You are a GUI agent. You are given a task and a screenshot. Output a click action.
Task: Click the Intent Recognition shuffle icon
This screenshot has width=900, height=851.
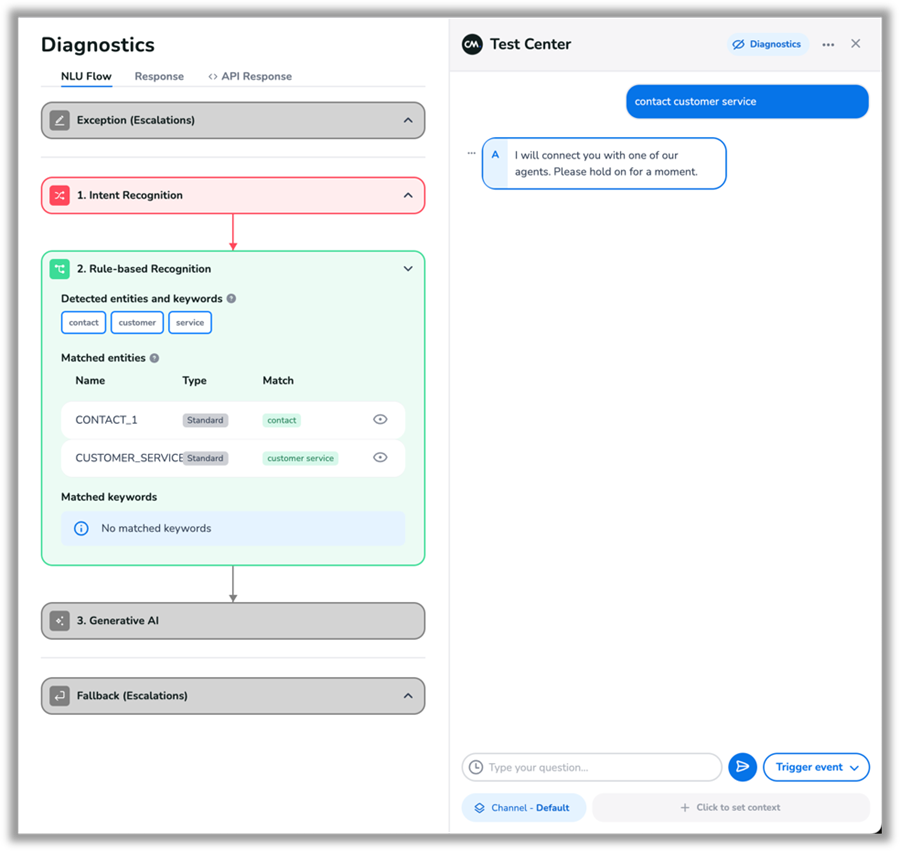point(60,195)
